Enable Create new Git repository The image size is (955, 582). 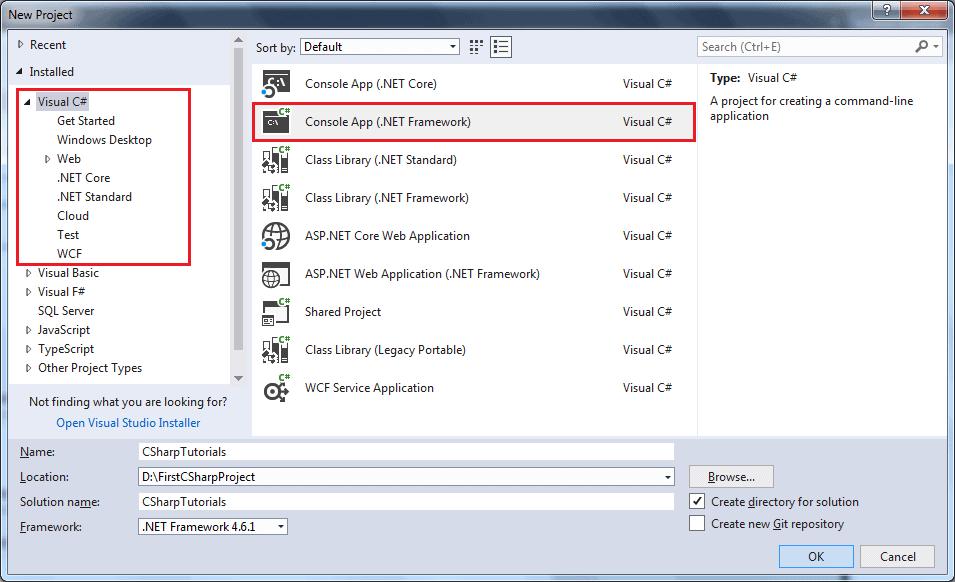[697, 523]
